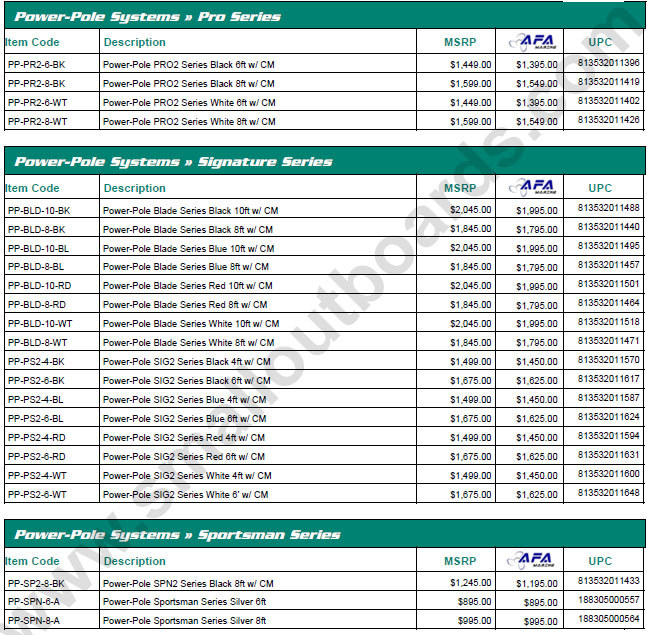Select item code PP-BLD-8-BK
647x635 pixels.
point(36,230)
